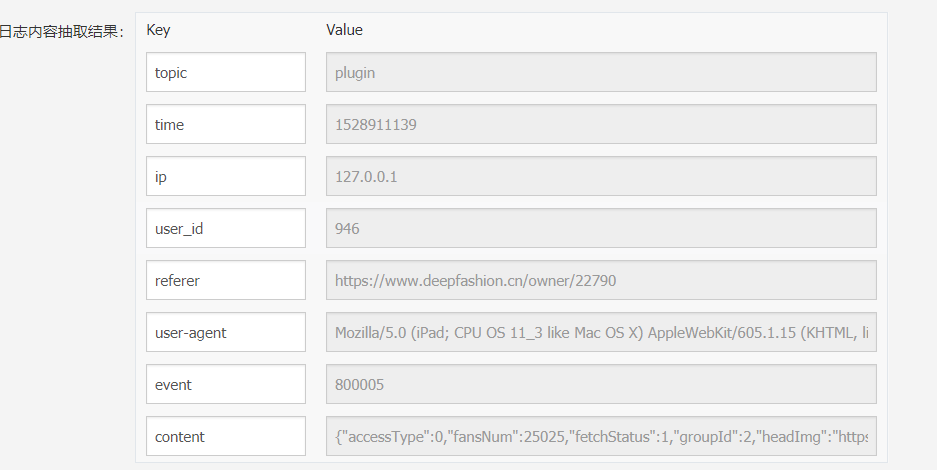Focus the user_id key field

225,228
